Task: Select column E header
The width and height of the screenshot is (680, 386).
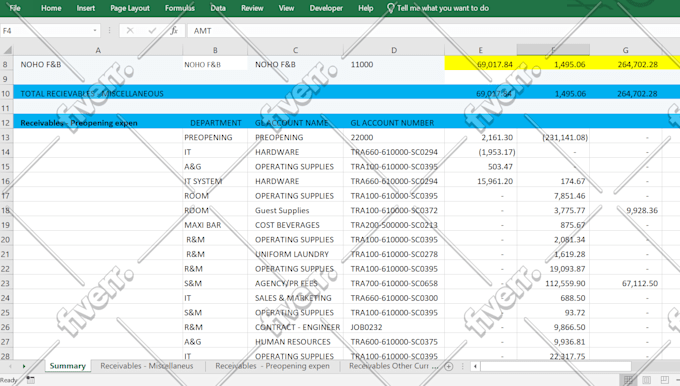Action: (481, 50)
